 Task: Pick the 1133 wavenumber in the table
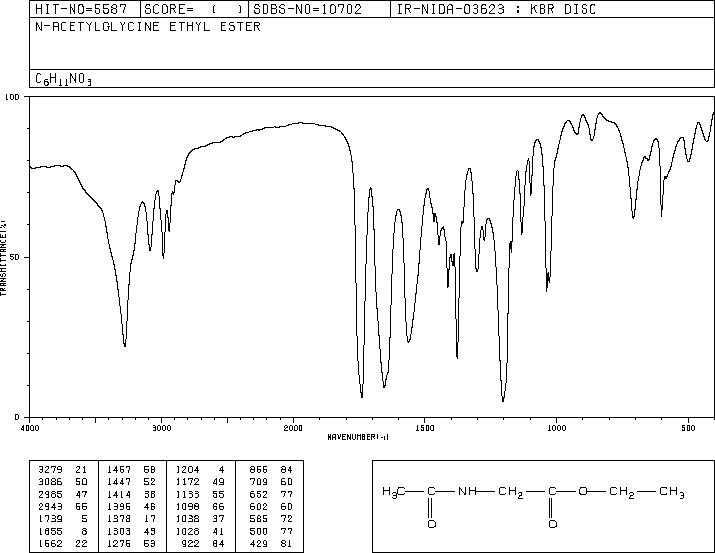point(187,494)
